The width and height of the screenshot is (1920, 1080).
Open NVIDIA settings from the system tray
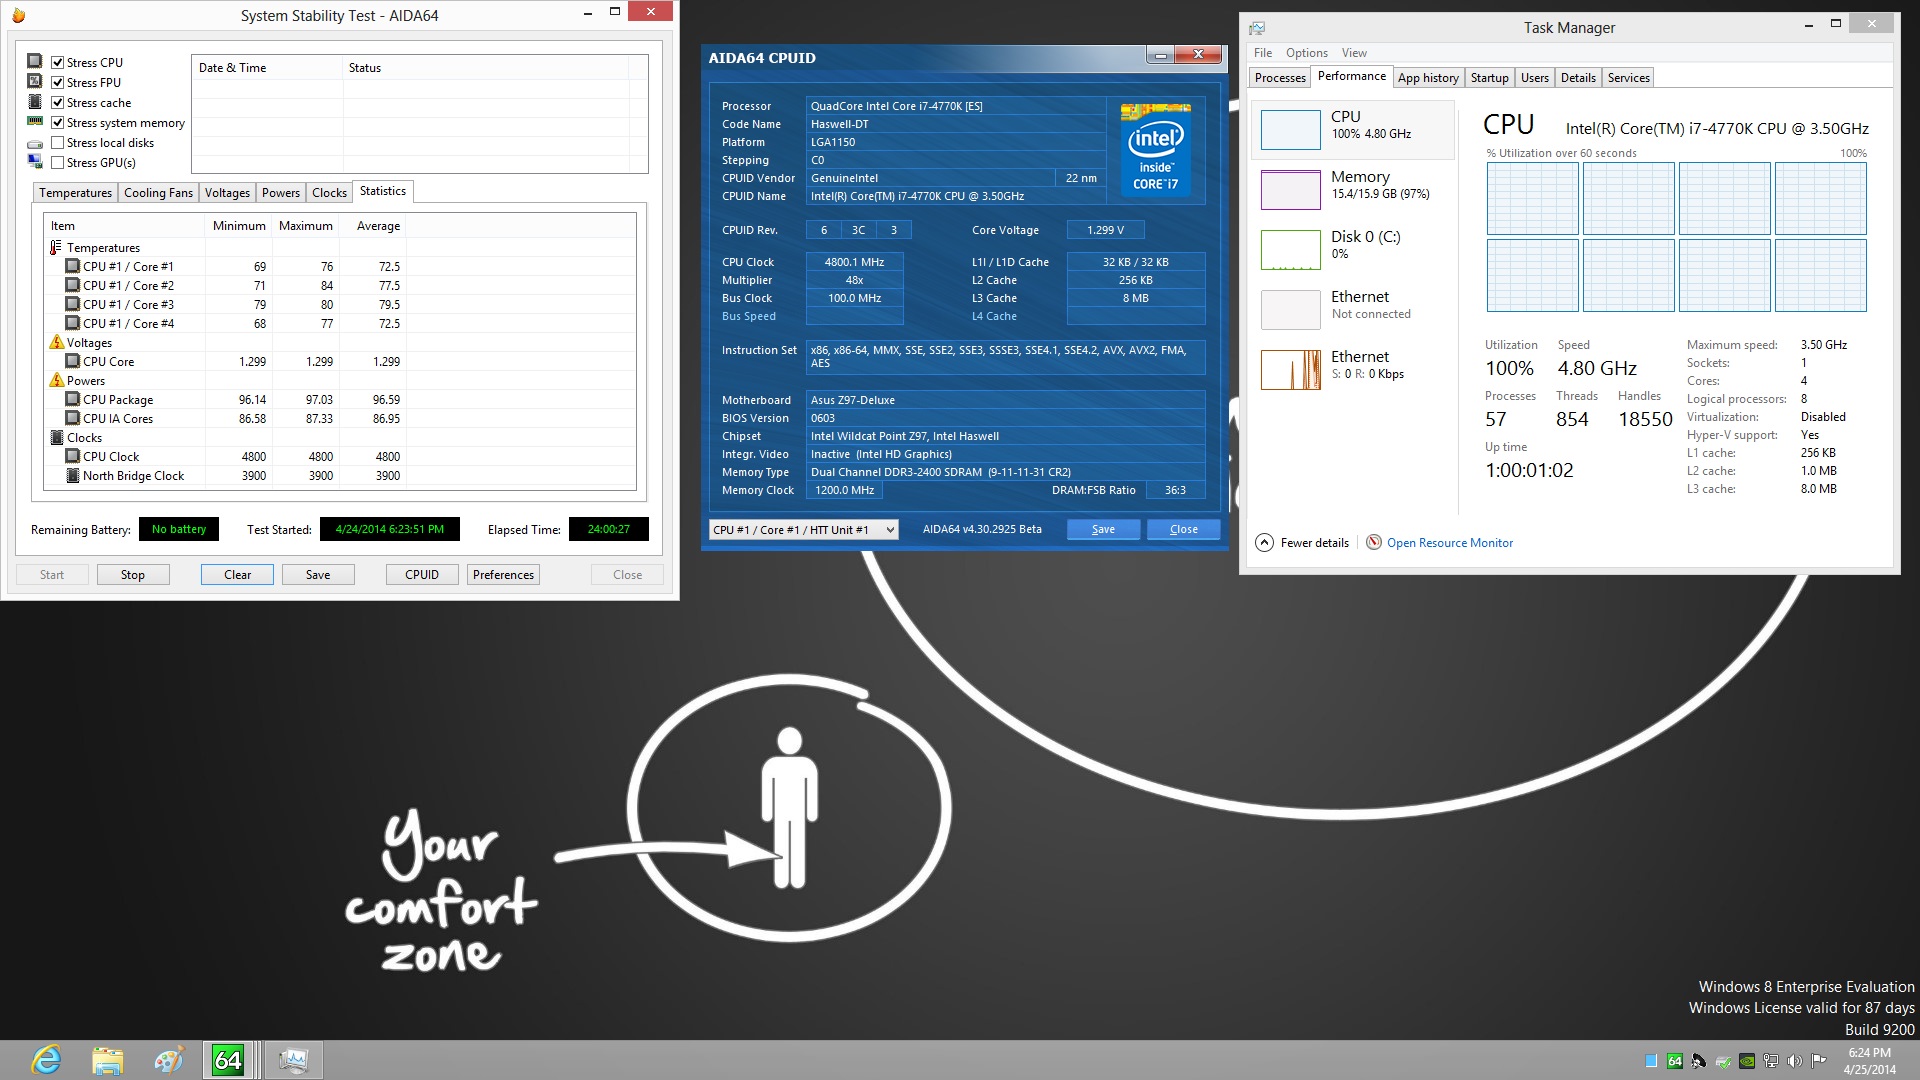[x=1747, y=1062]
